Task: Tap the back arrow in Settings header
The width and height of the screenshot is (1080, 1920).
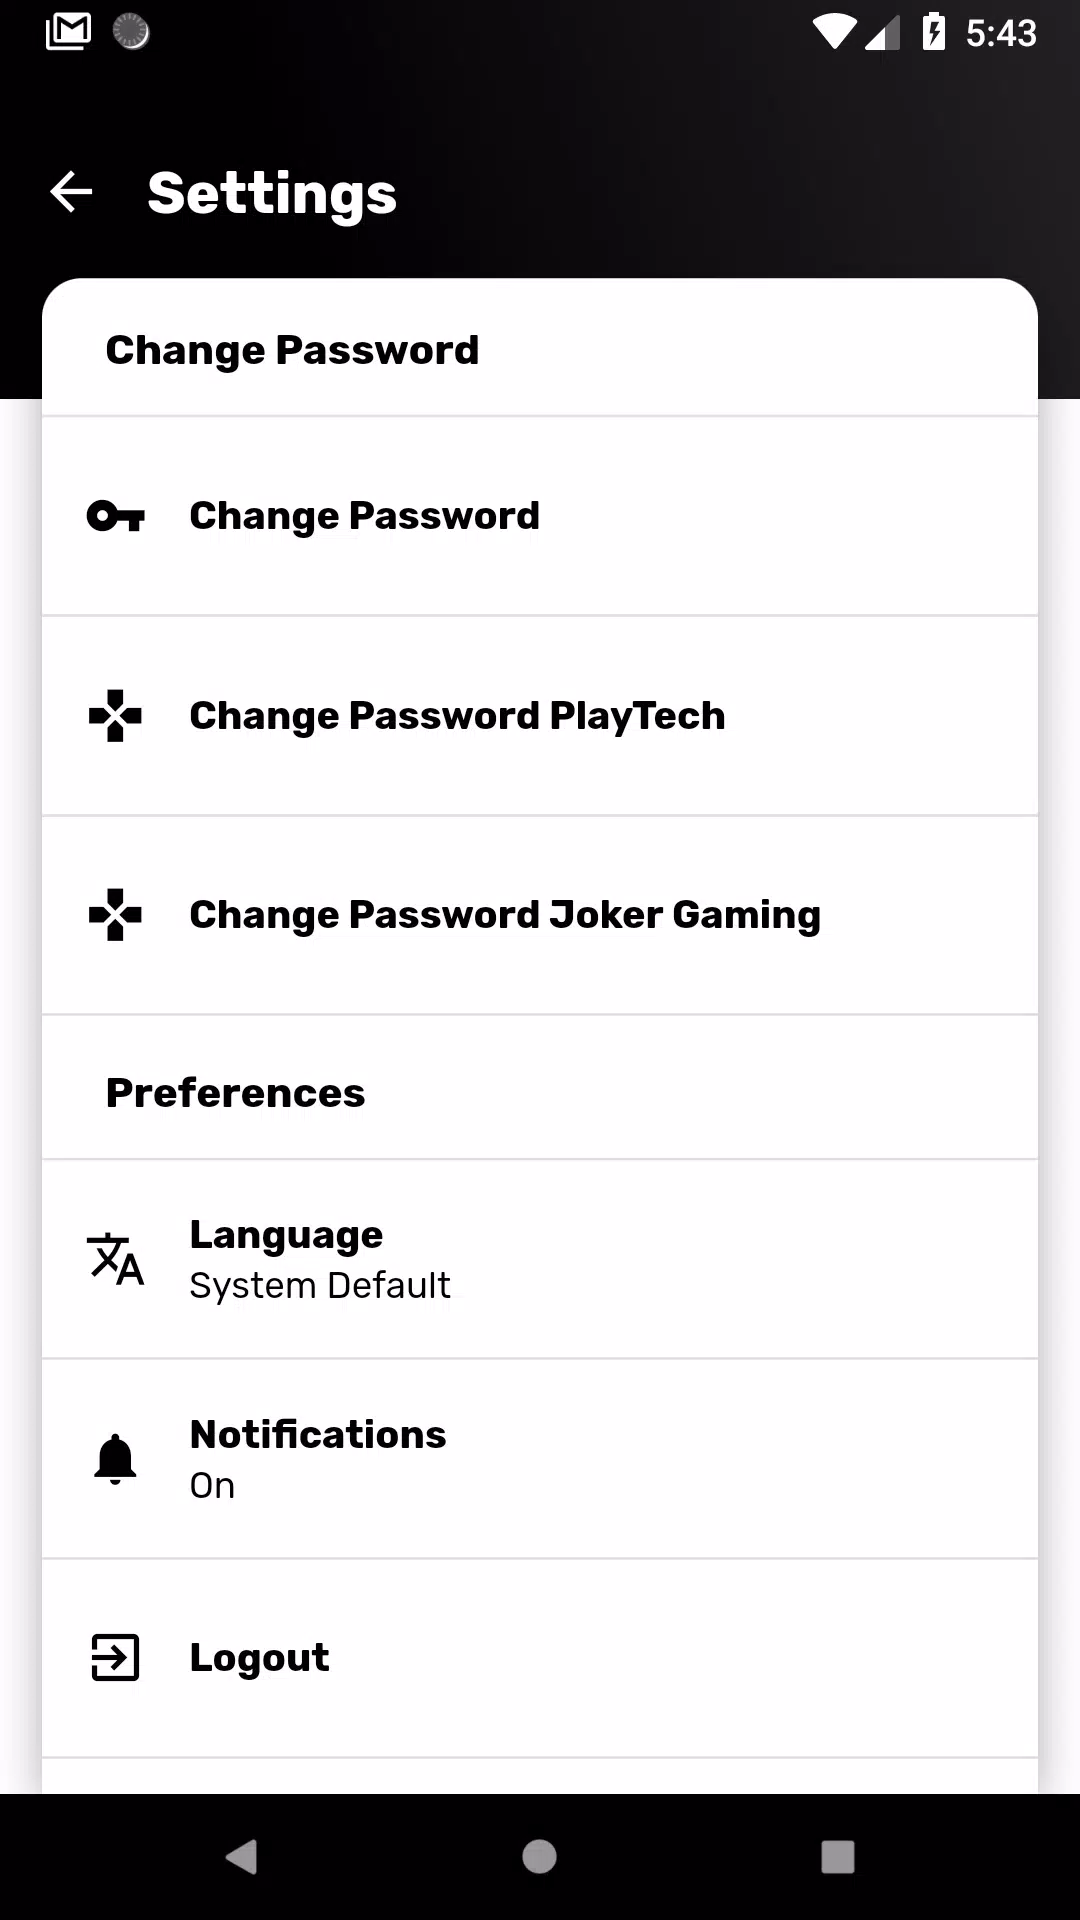Action: coord(71,192)
